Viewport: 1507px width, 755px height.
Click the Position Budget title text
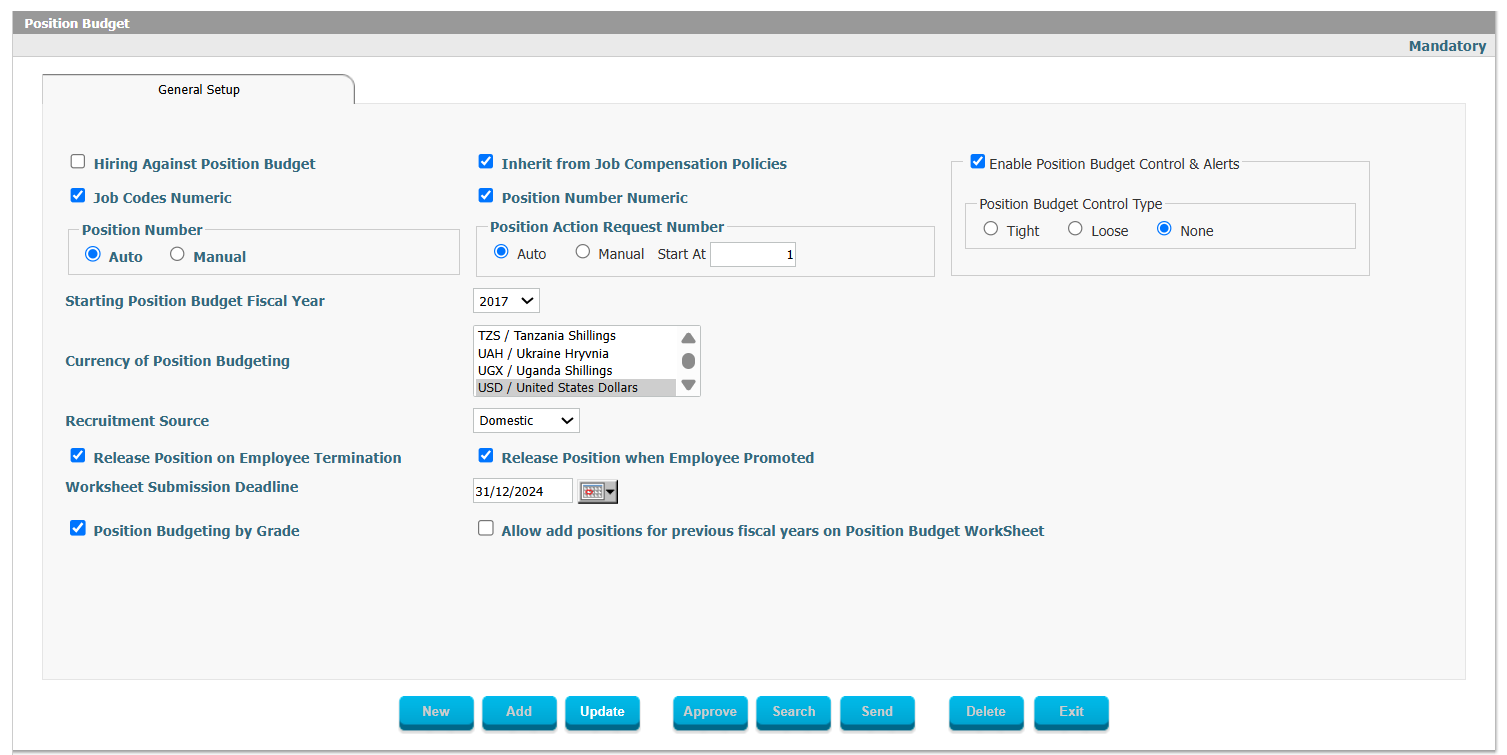point(77,23)
